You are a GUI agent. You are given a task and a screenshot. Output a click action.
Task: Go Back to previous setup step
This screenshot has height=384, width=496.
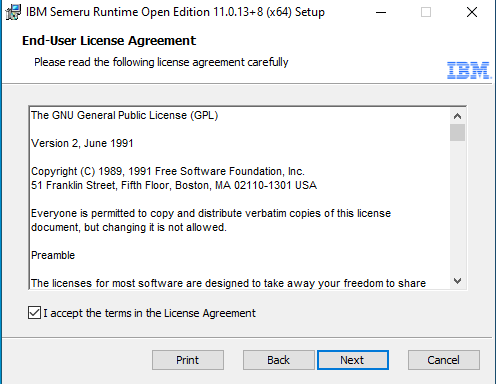point(278,360)
